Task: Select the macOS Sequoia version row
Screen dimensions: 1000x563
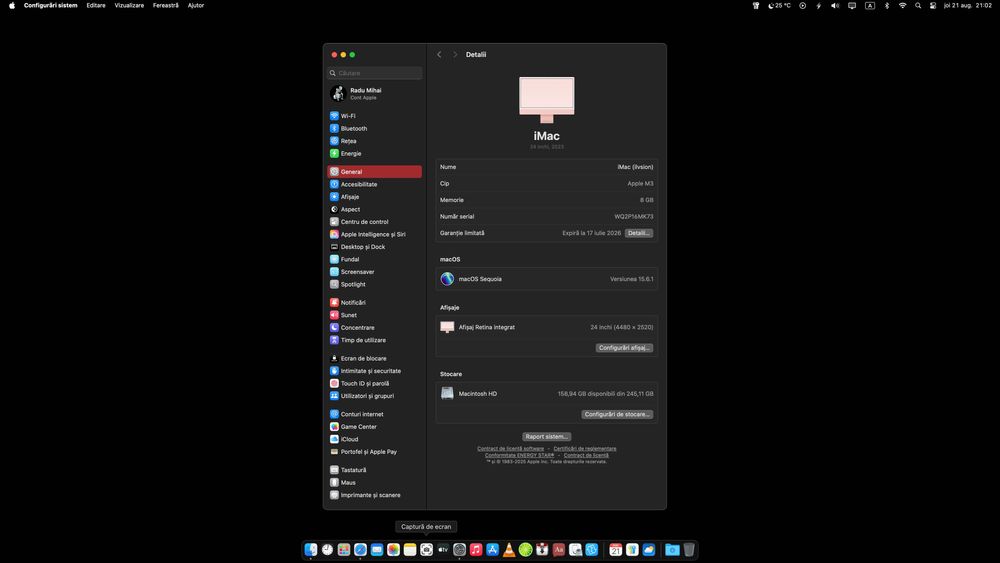Action: (547, 279)
